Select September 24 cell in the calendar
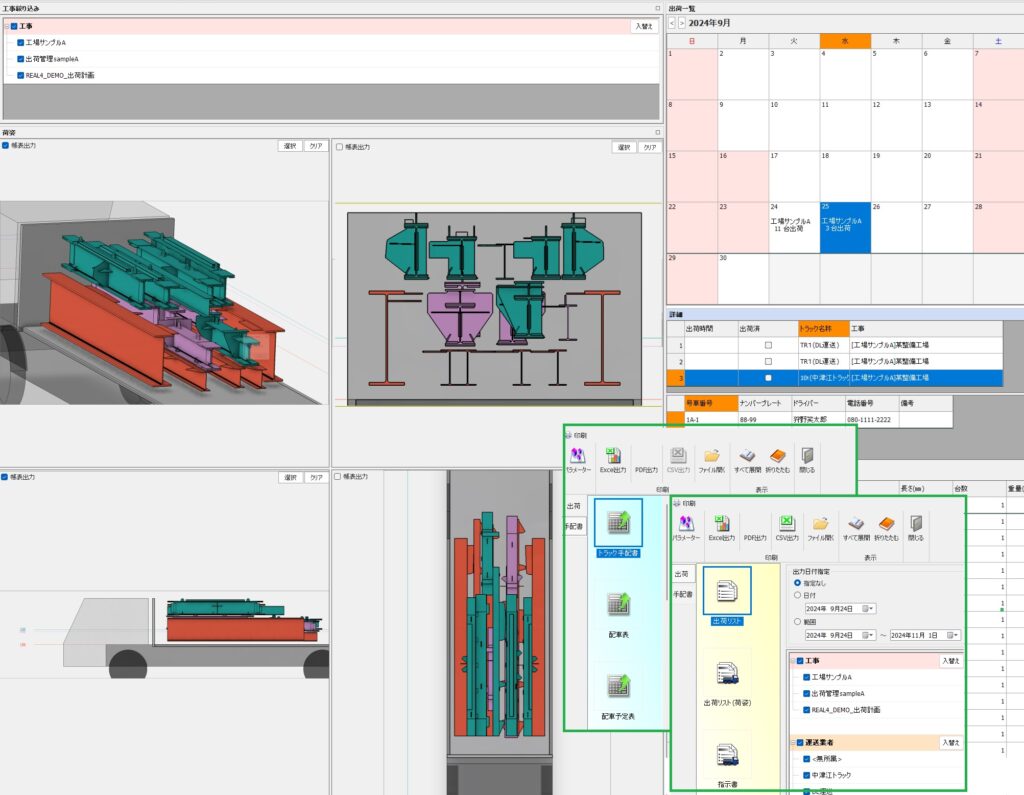1024x795 pixels. (x=793, y=226)
